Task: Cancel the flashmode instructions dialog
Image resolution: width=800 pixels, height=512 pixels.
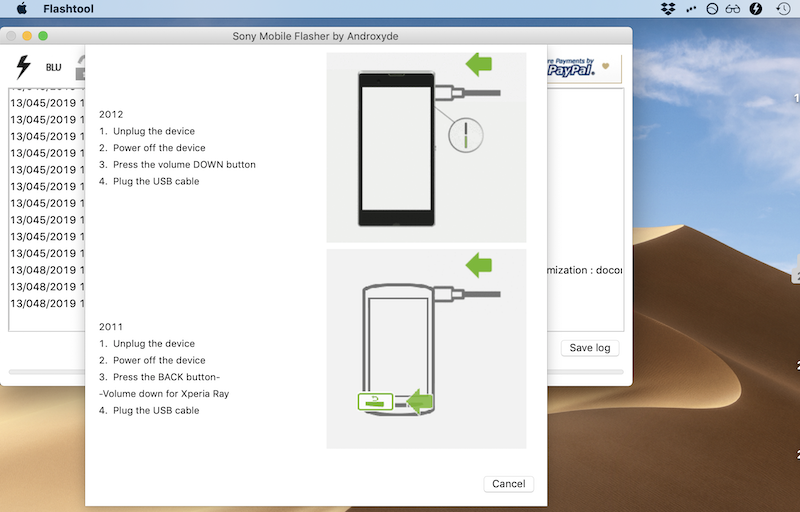Action: coord(508,484)
